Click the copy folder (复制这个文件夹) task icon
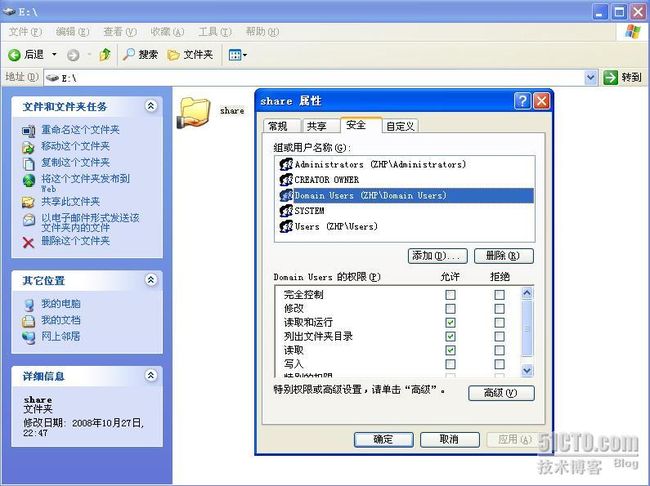Screen dimensions: 650x486 pos(28,163)
